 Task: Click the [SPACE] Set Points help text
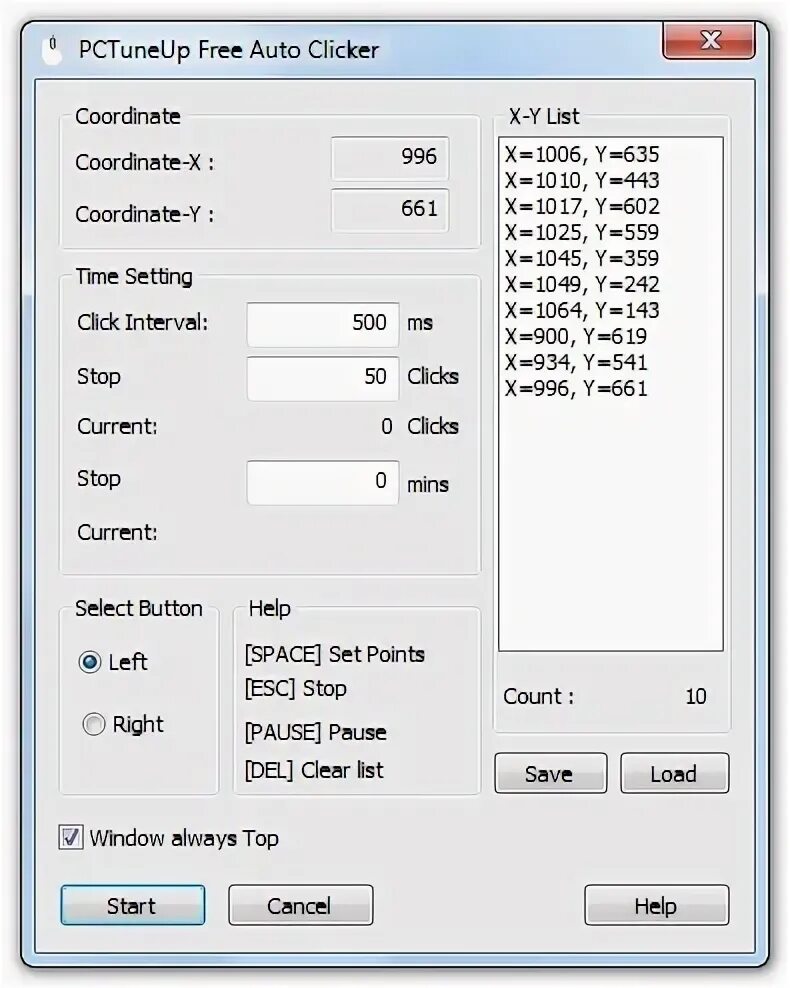pyautogui.click(x=335, y=655)
